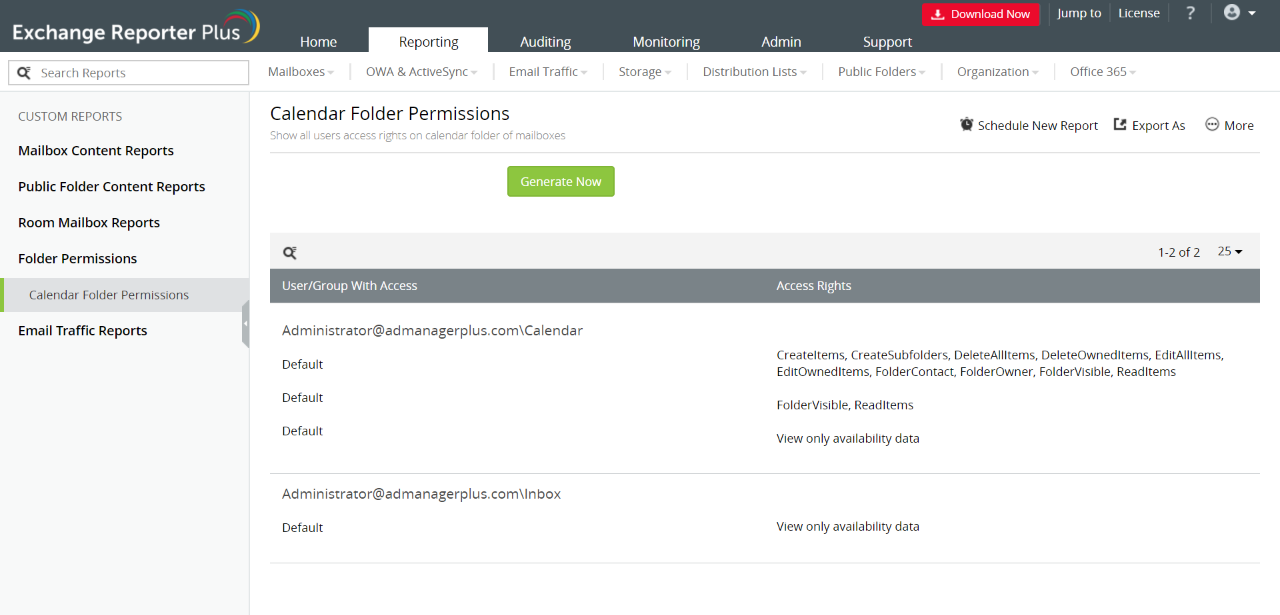Screen dimensions: 1280x615
Task: Expand the Storage dropdown menu
Action: [645, 72]
